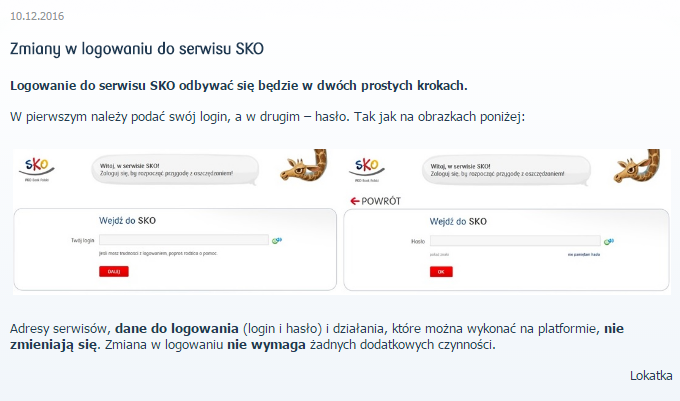Click the green icon beside the Hasło field

point(609,241)
